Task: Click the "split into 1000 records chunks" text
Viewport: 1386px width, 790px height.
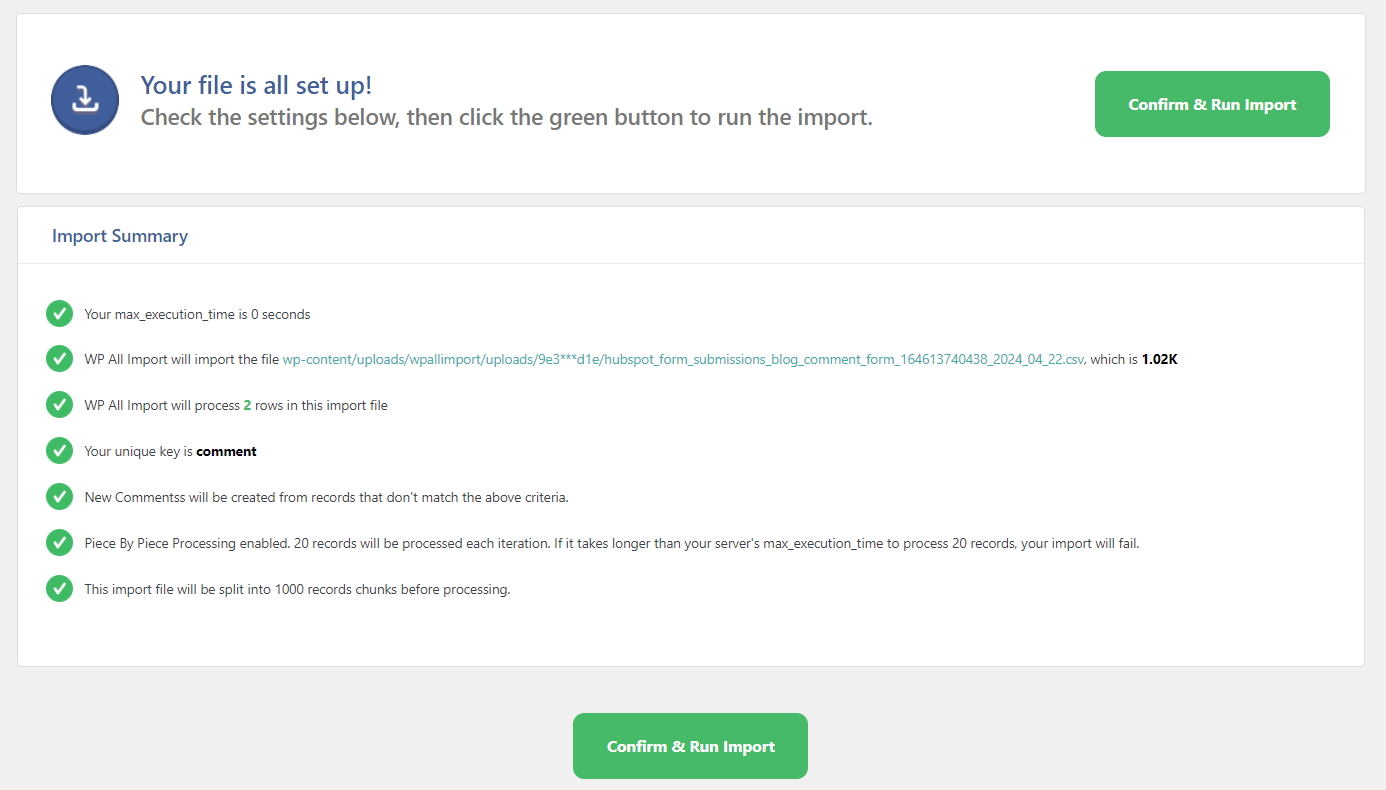Action: (297, 589)
